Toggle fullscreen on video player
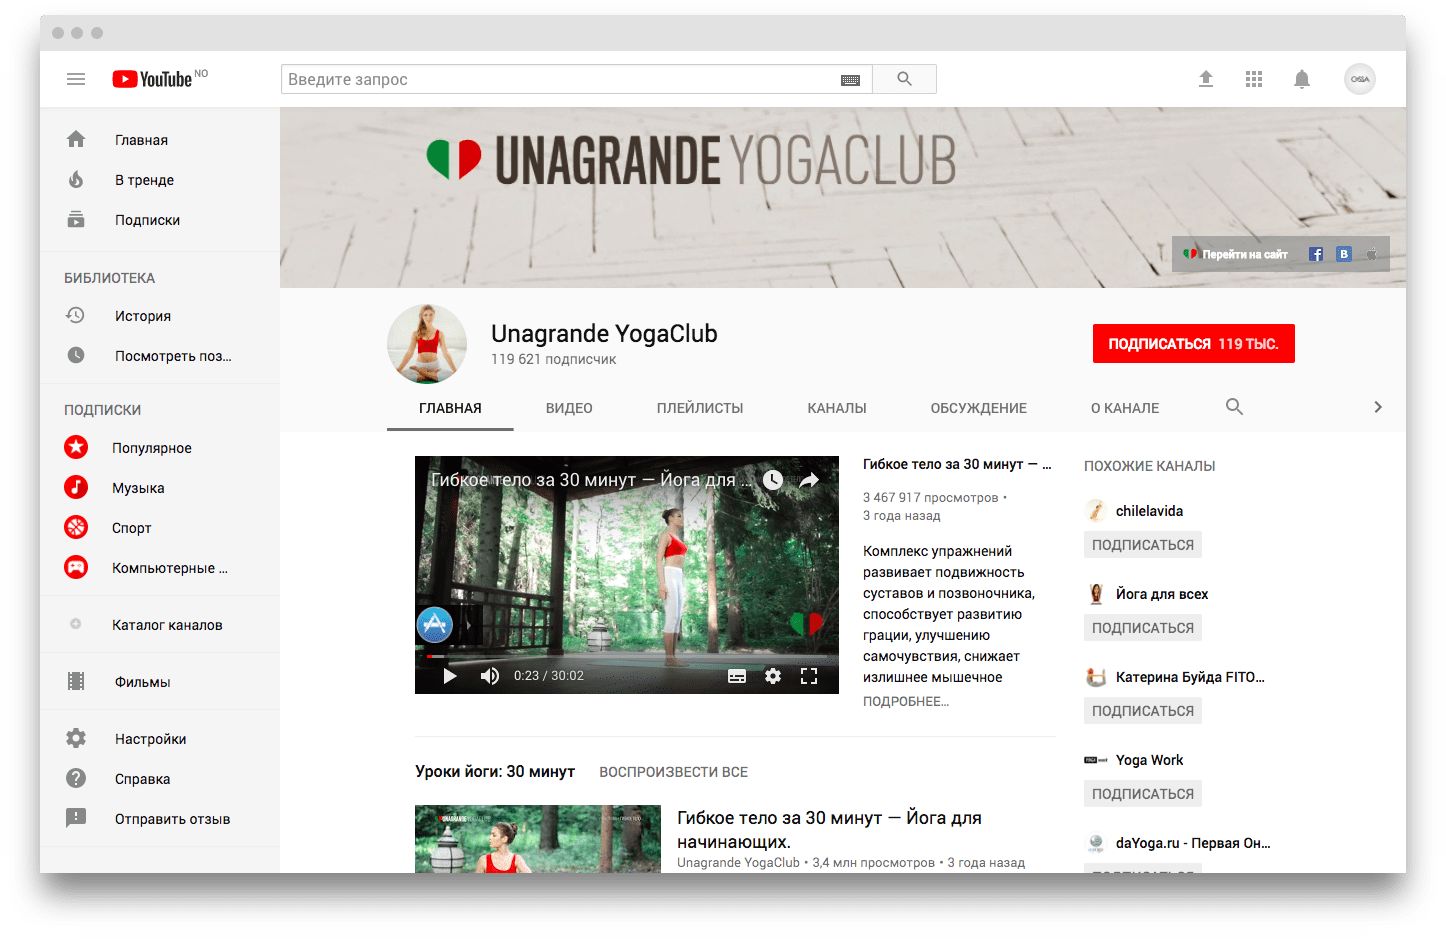Image resolution: width=1446 pixels, height=943 pixels. click(809, 676)
